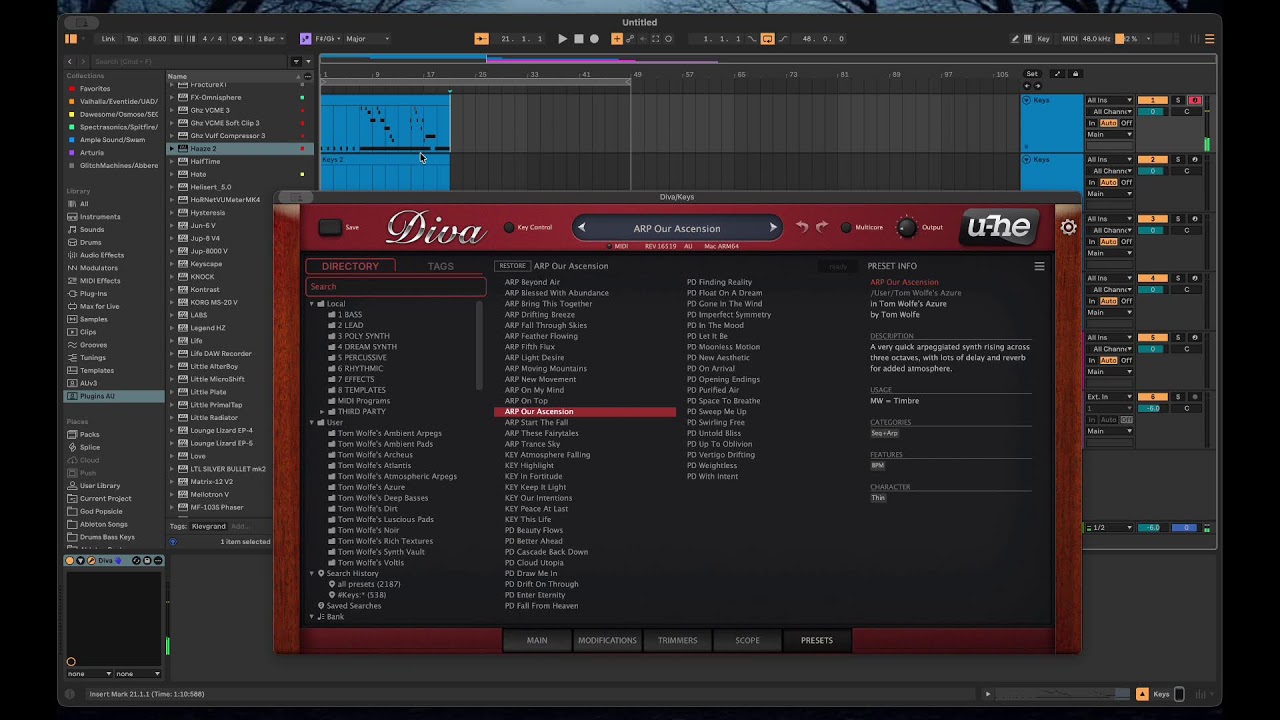
Task: Open the 1 Bar quantization dropdown
Action: [269, 39]
